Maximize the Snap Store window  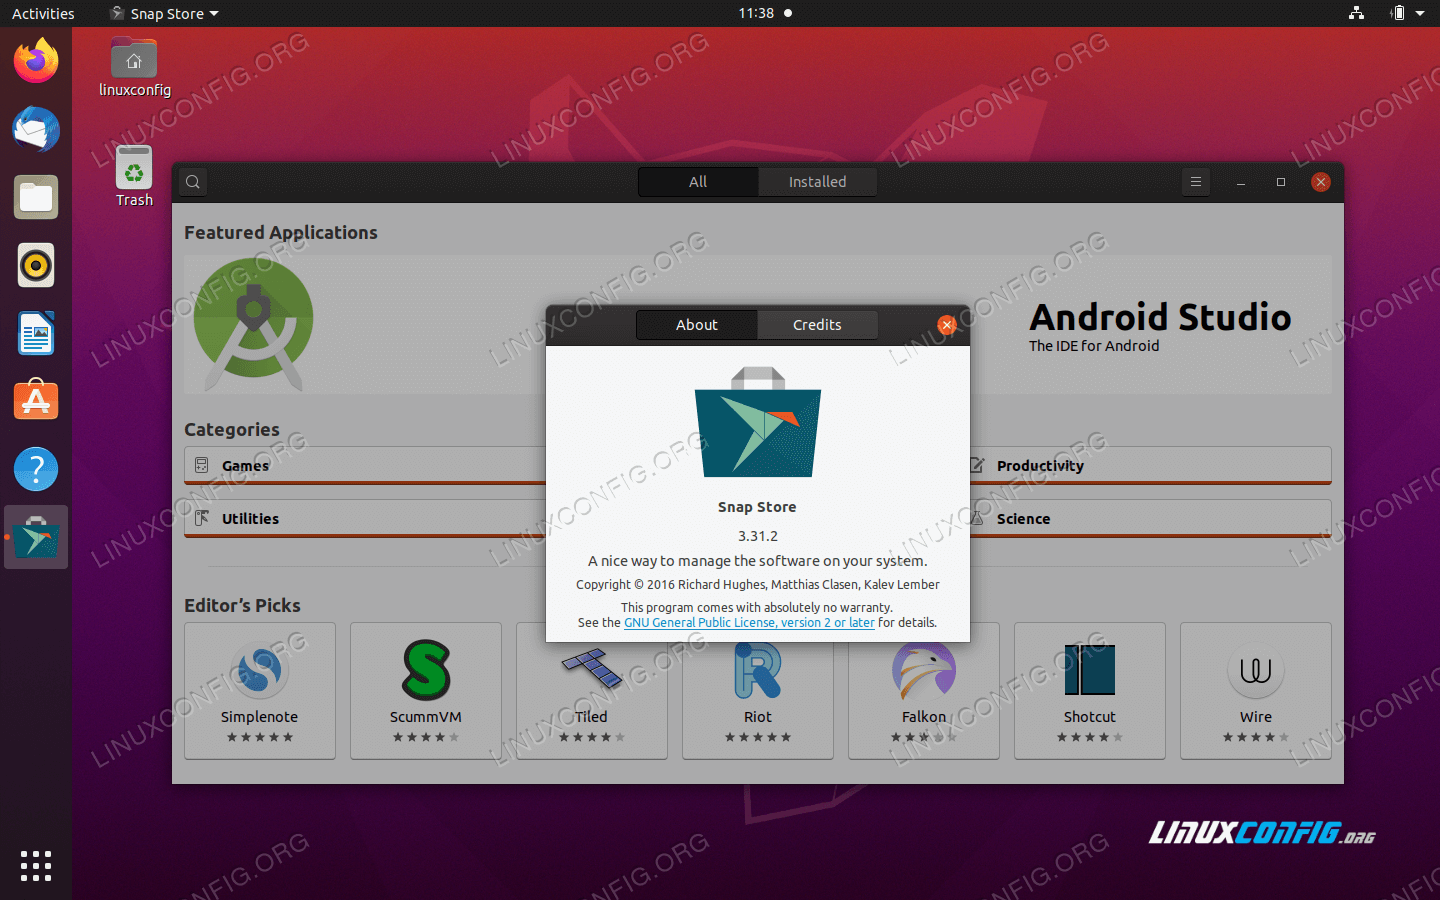pos(1281,182)
